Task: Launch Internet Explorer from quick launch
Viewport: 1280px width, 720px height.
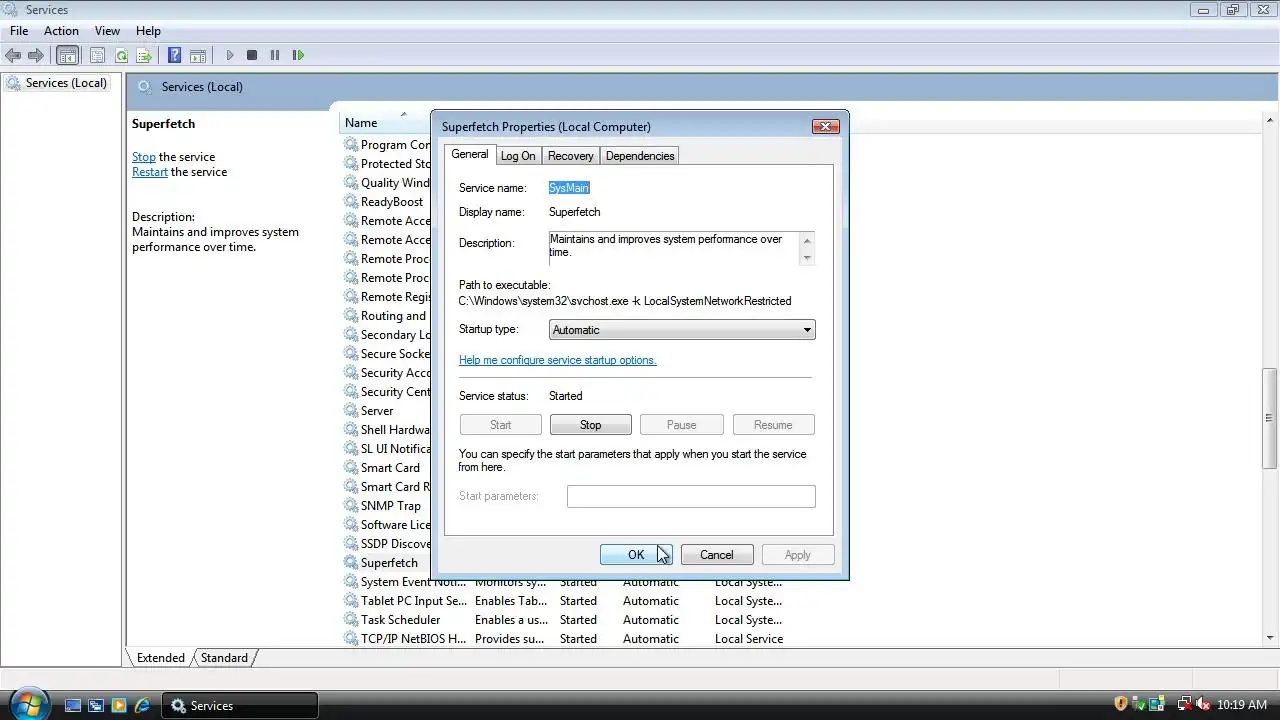Action: (143, 705)
